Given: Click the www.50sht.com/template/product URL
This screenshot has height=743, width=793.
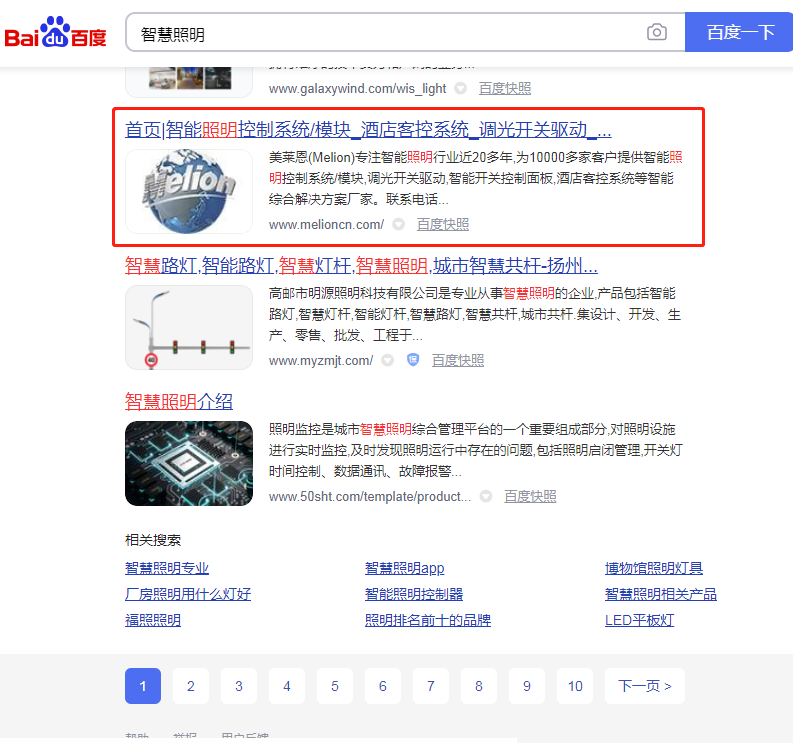Looking at the screenshot, I should [x=370, y=497].
